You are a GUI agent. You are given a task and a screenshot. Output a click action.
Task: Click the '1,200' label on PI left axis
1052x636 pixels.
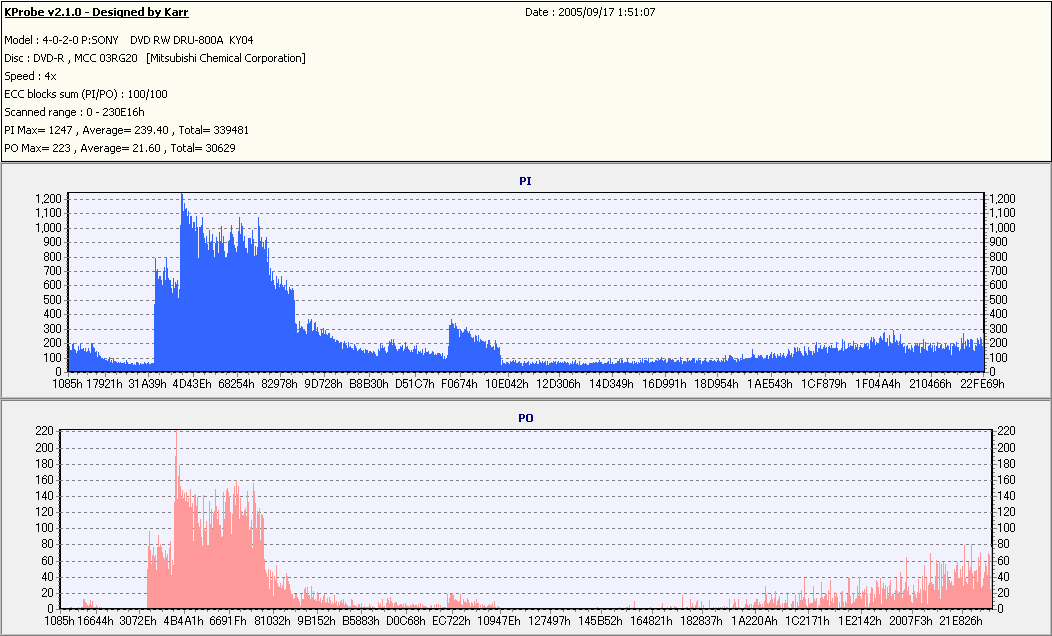pos(48,199)
